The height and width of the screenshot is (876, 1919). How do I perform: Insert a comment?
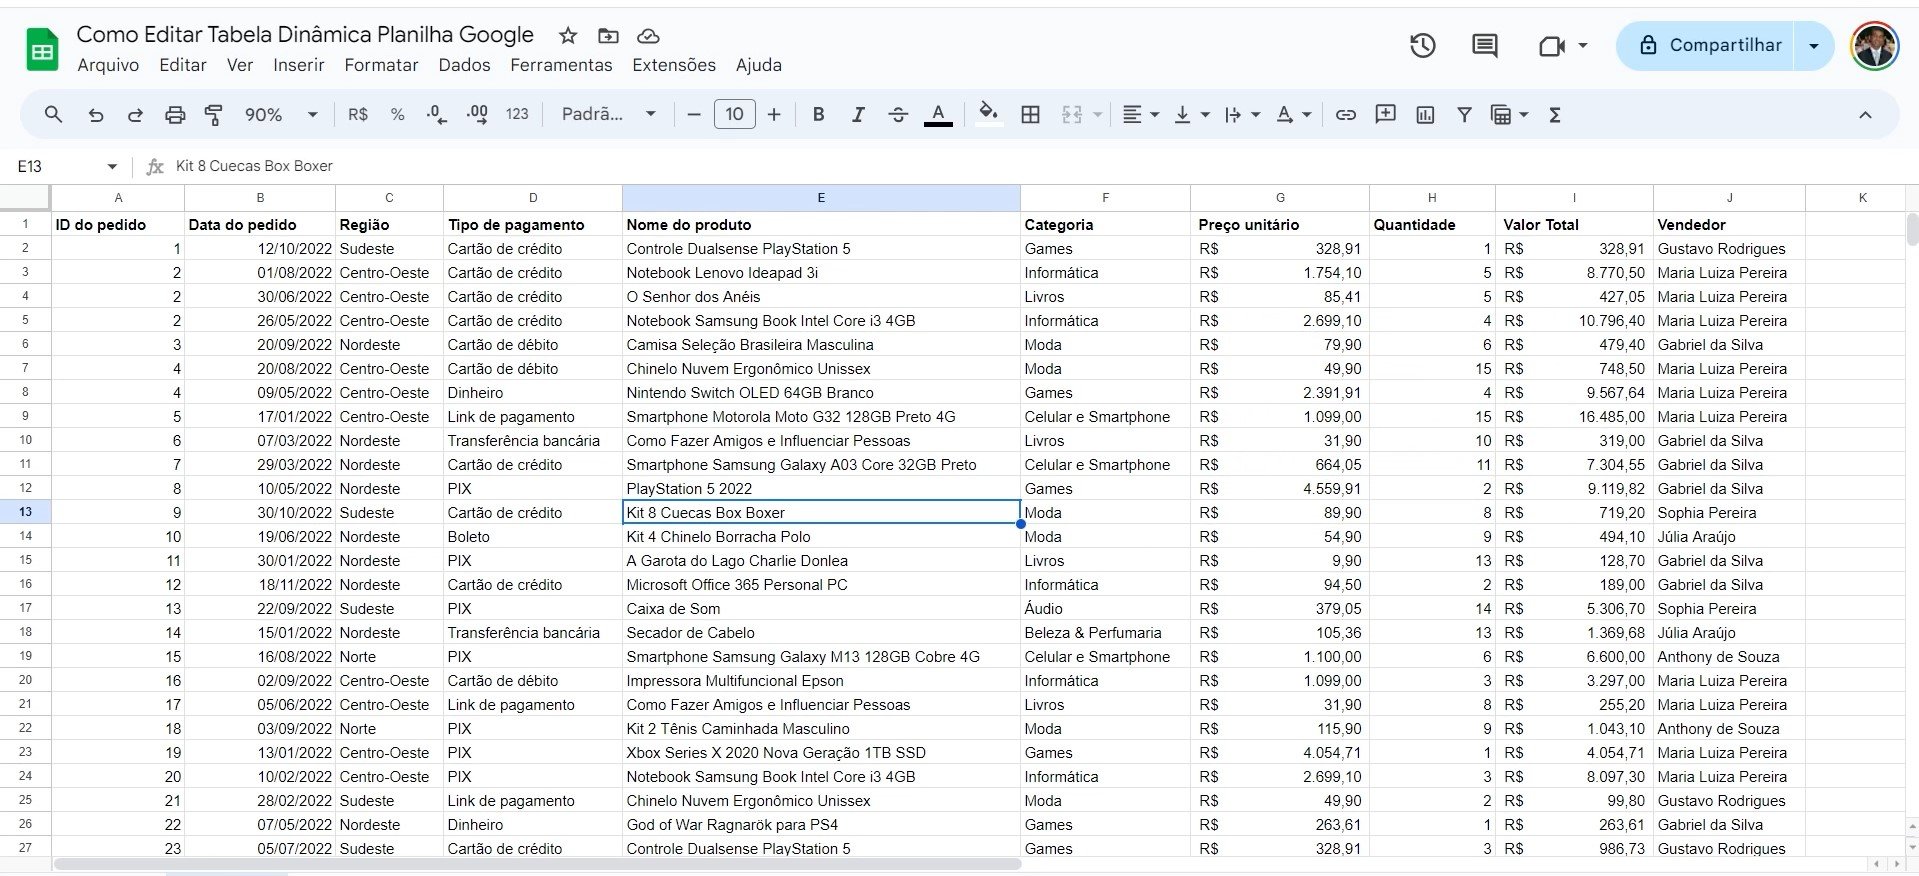coord(1385,114)
